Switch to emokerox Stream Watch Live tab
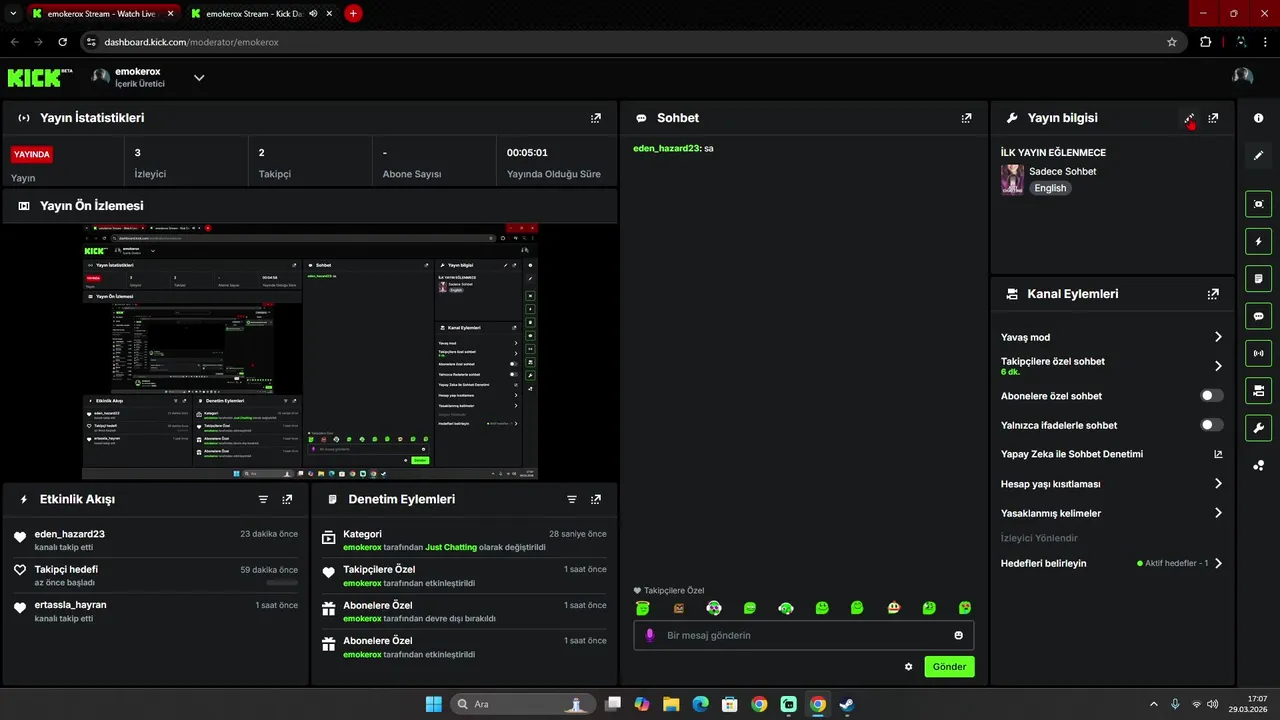Screen dimensions: 1280x720 point(104,14)
